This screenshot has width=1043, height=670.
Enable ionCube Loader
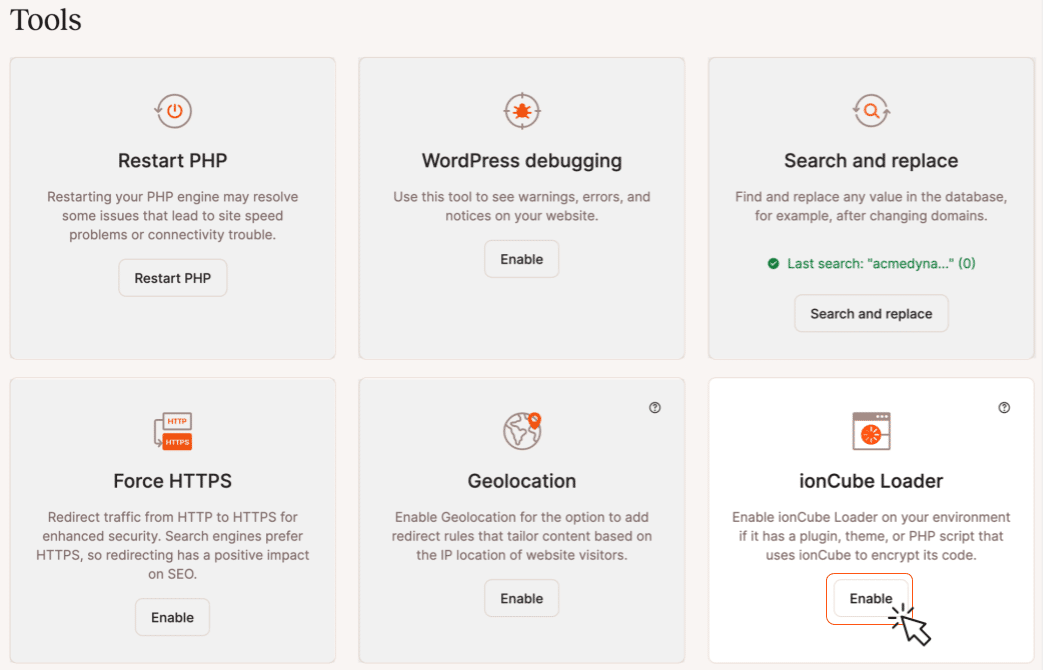pyautogui.click(x=869, y=598)
